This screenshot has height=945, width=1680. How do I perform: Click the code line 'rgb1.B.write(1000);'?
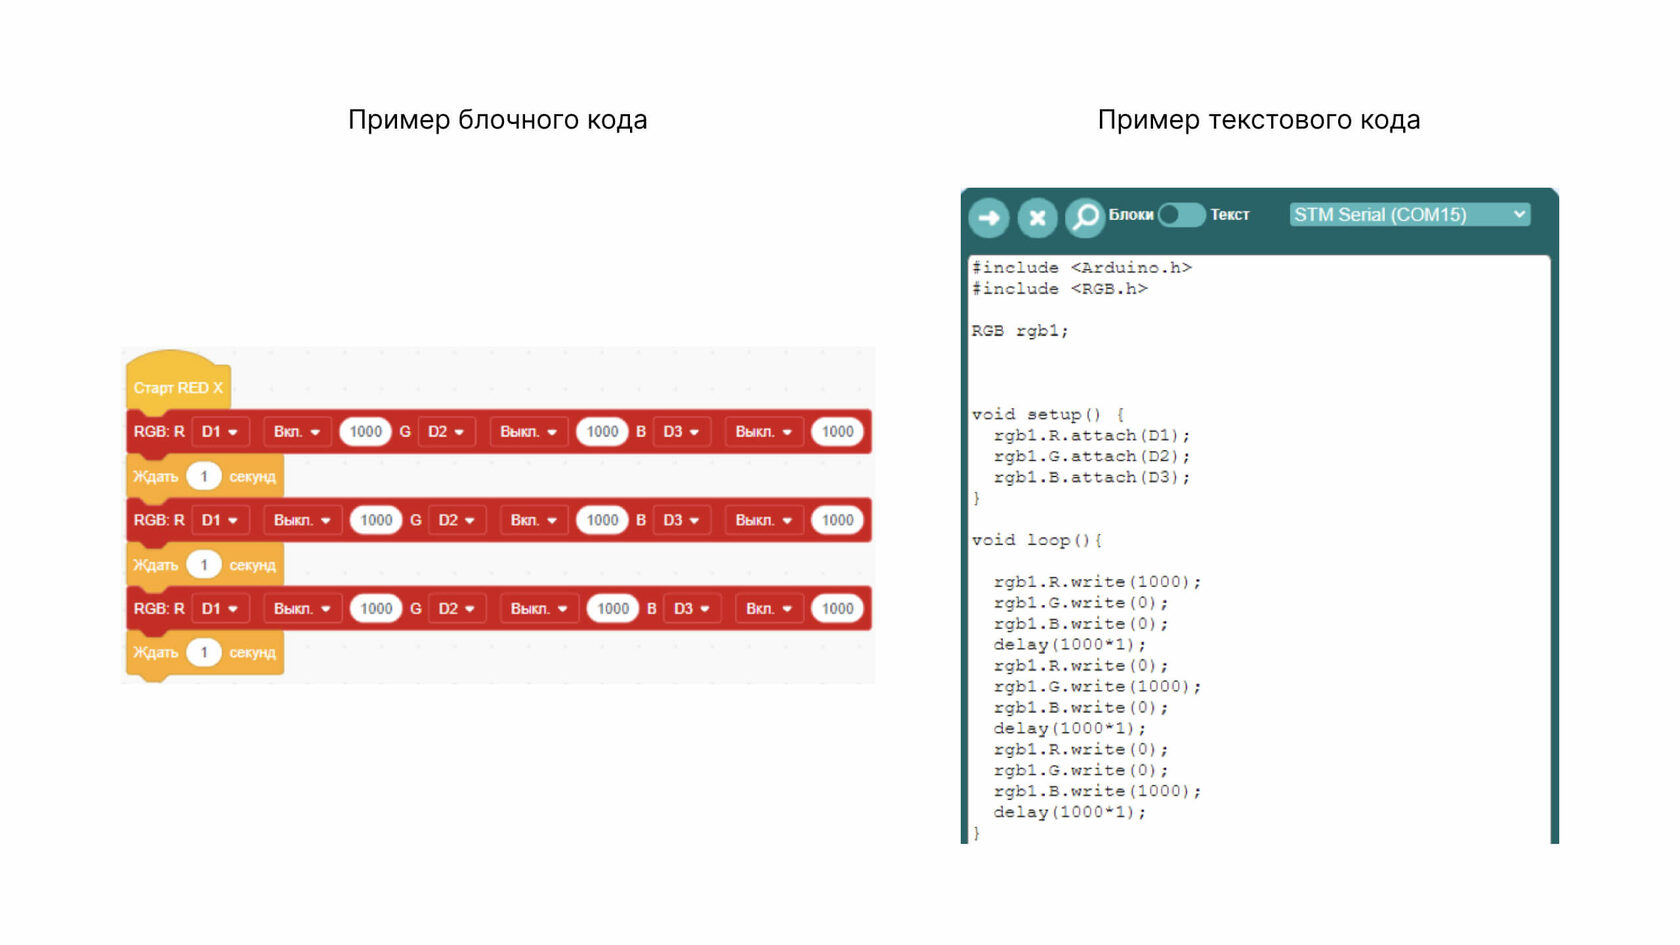(1097, 791)
